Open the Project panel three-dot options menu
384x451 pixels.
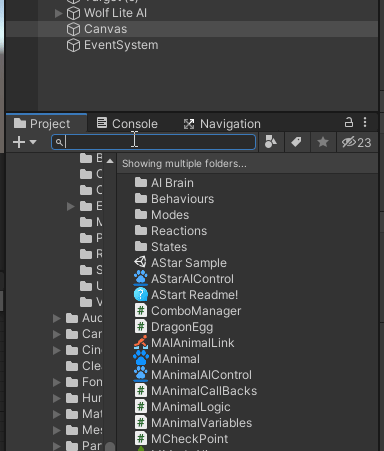click(365, 122)
